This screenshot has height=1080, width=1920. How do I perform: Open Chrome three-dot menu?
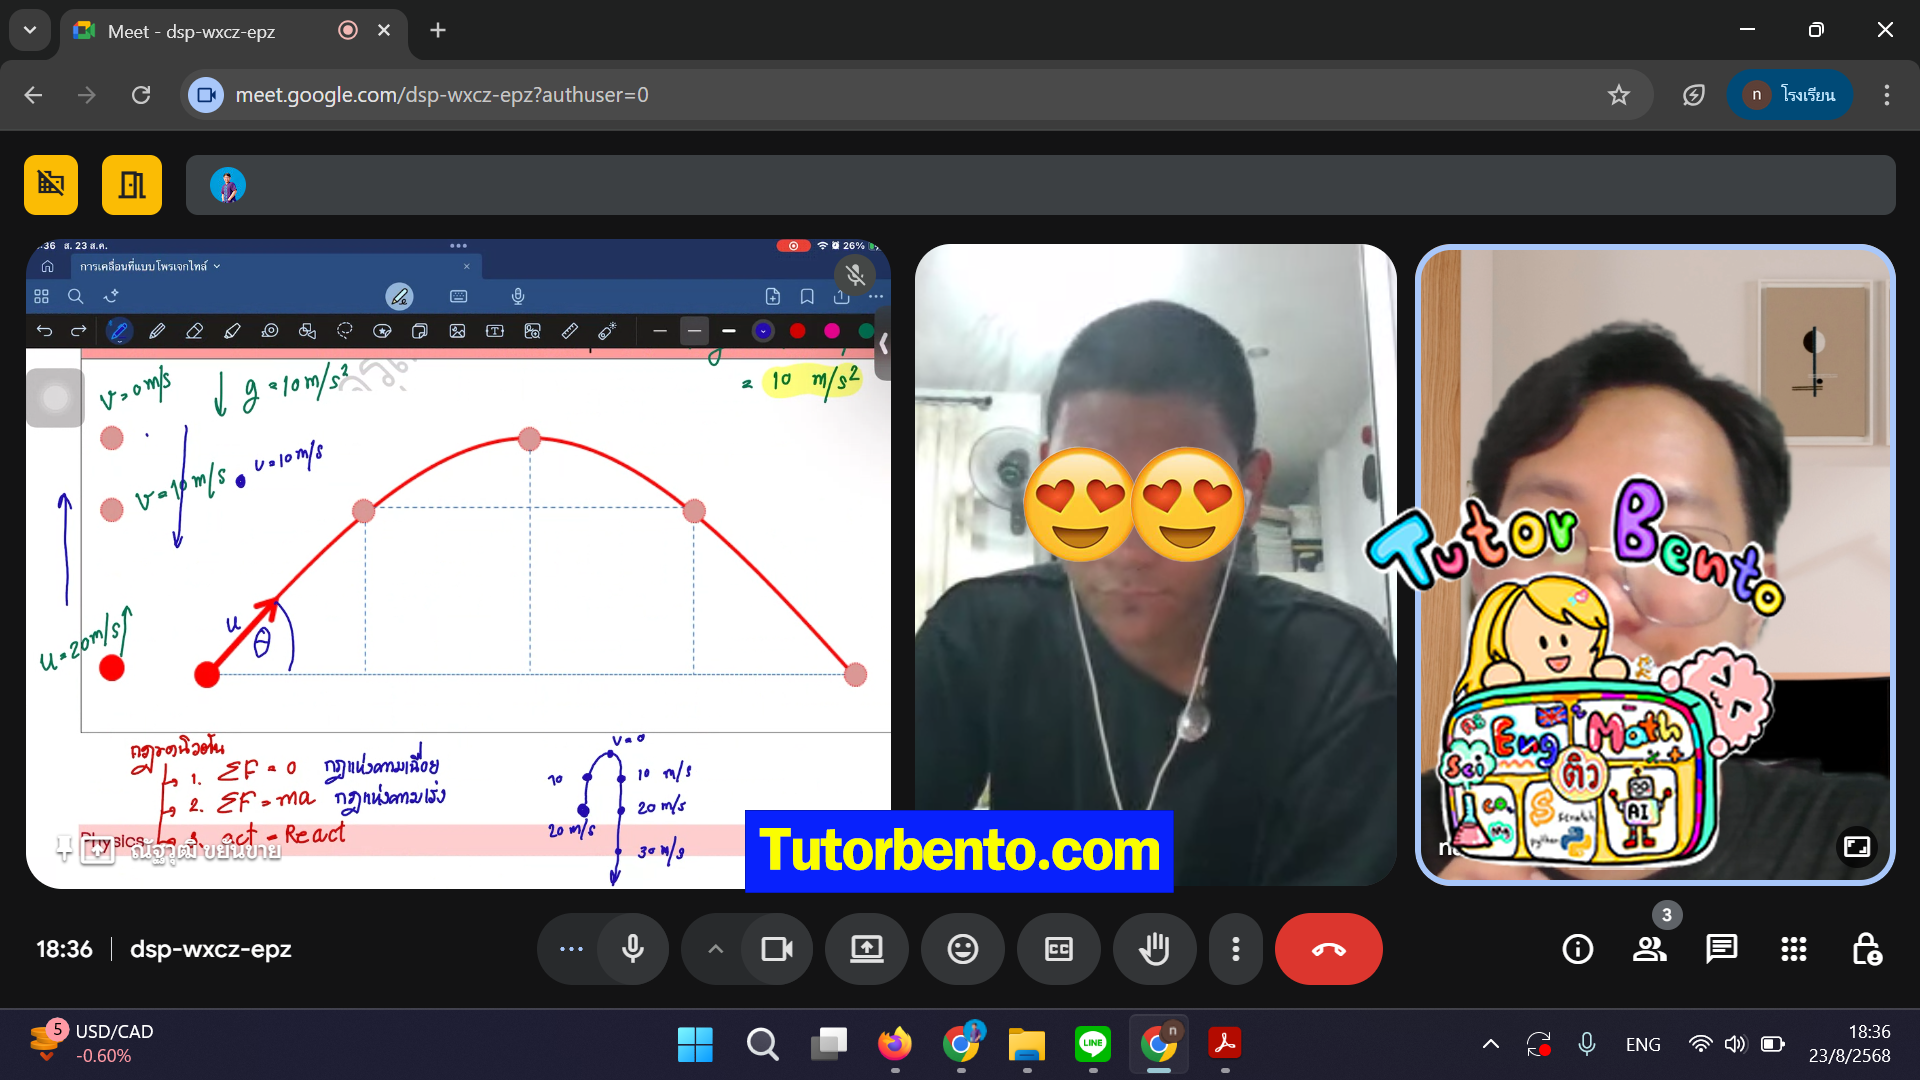(x=1886, y=95)
